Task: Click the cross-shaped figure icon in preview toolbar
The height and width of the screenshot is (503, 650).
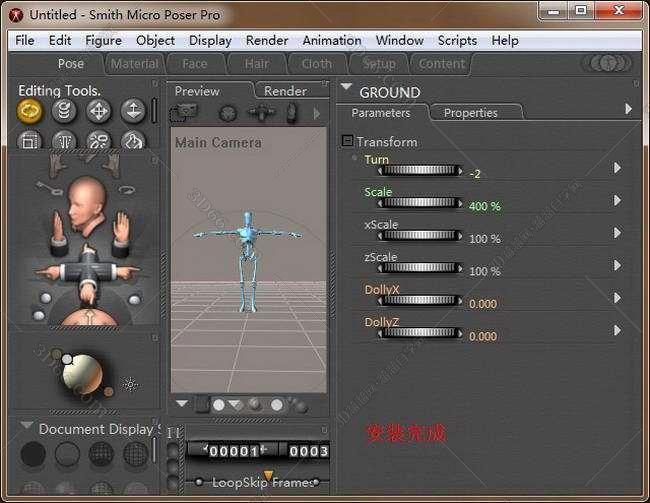Action: (x=261, y=113)
